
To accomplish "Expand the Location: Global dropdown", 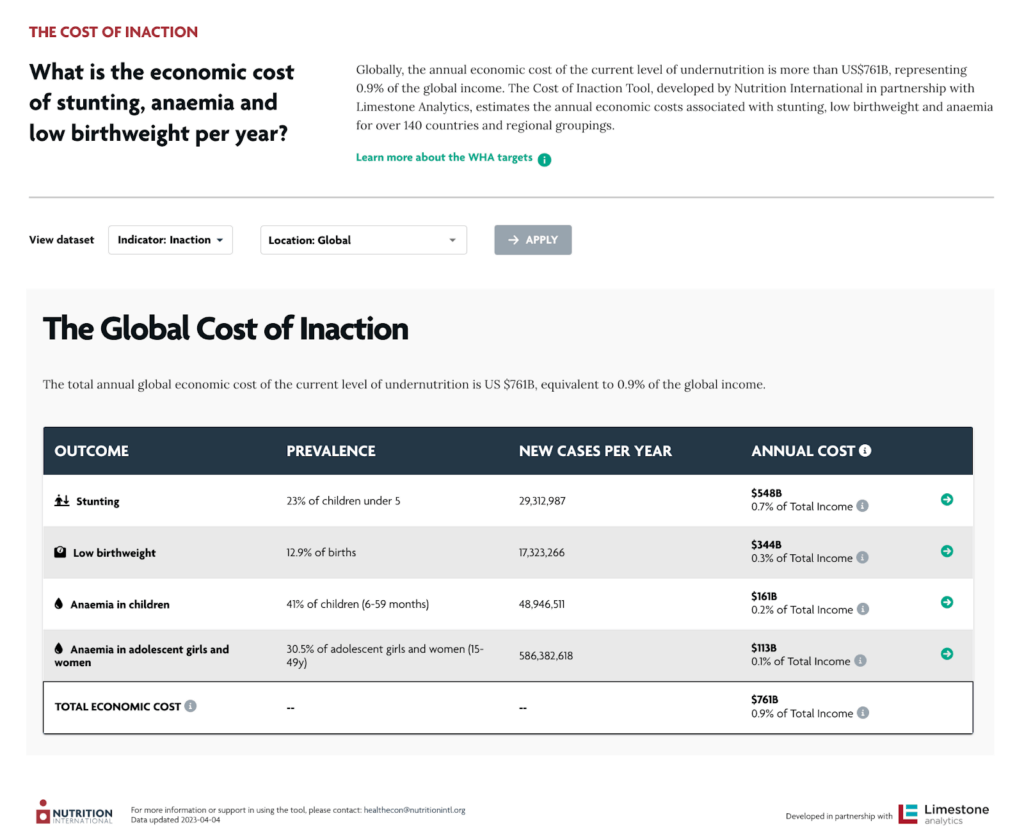I will [363, 240].
